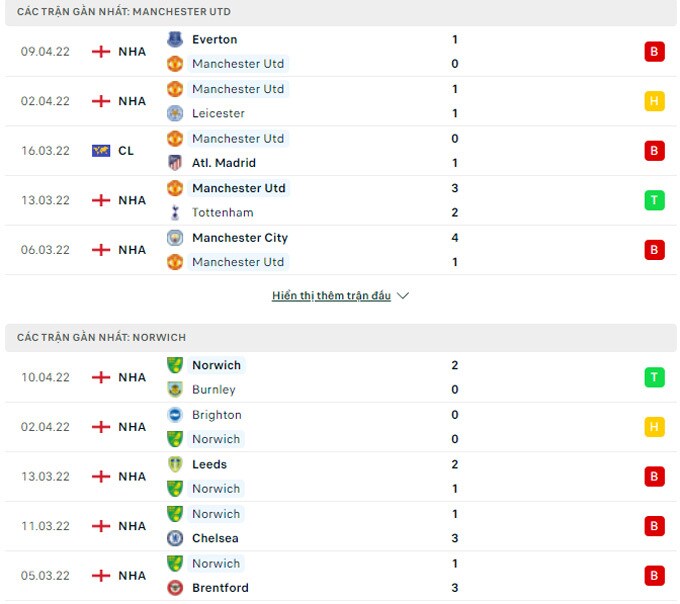Click the green T badge for Norwich-Burnley match

(x=654, y=377)
